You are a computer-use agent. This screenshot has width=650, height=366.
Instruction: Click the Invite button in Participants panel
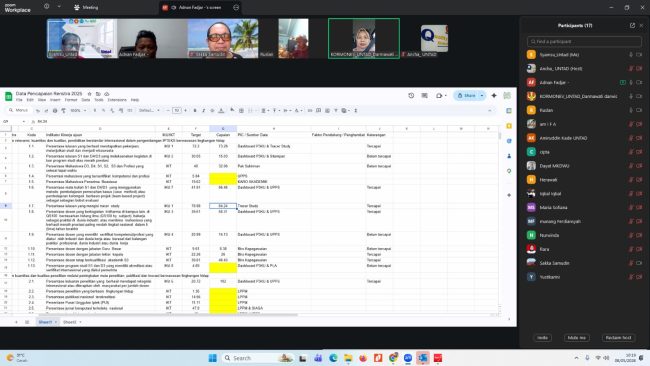(542, 338)
